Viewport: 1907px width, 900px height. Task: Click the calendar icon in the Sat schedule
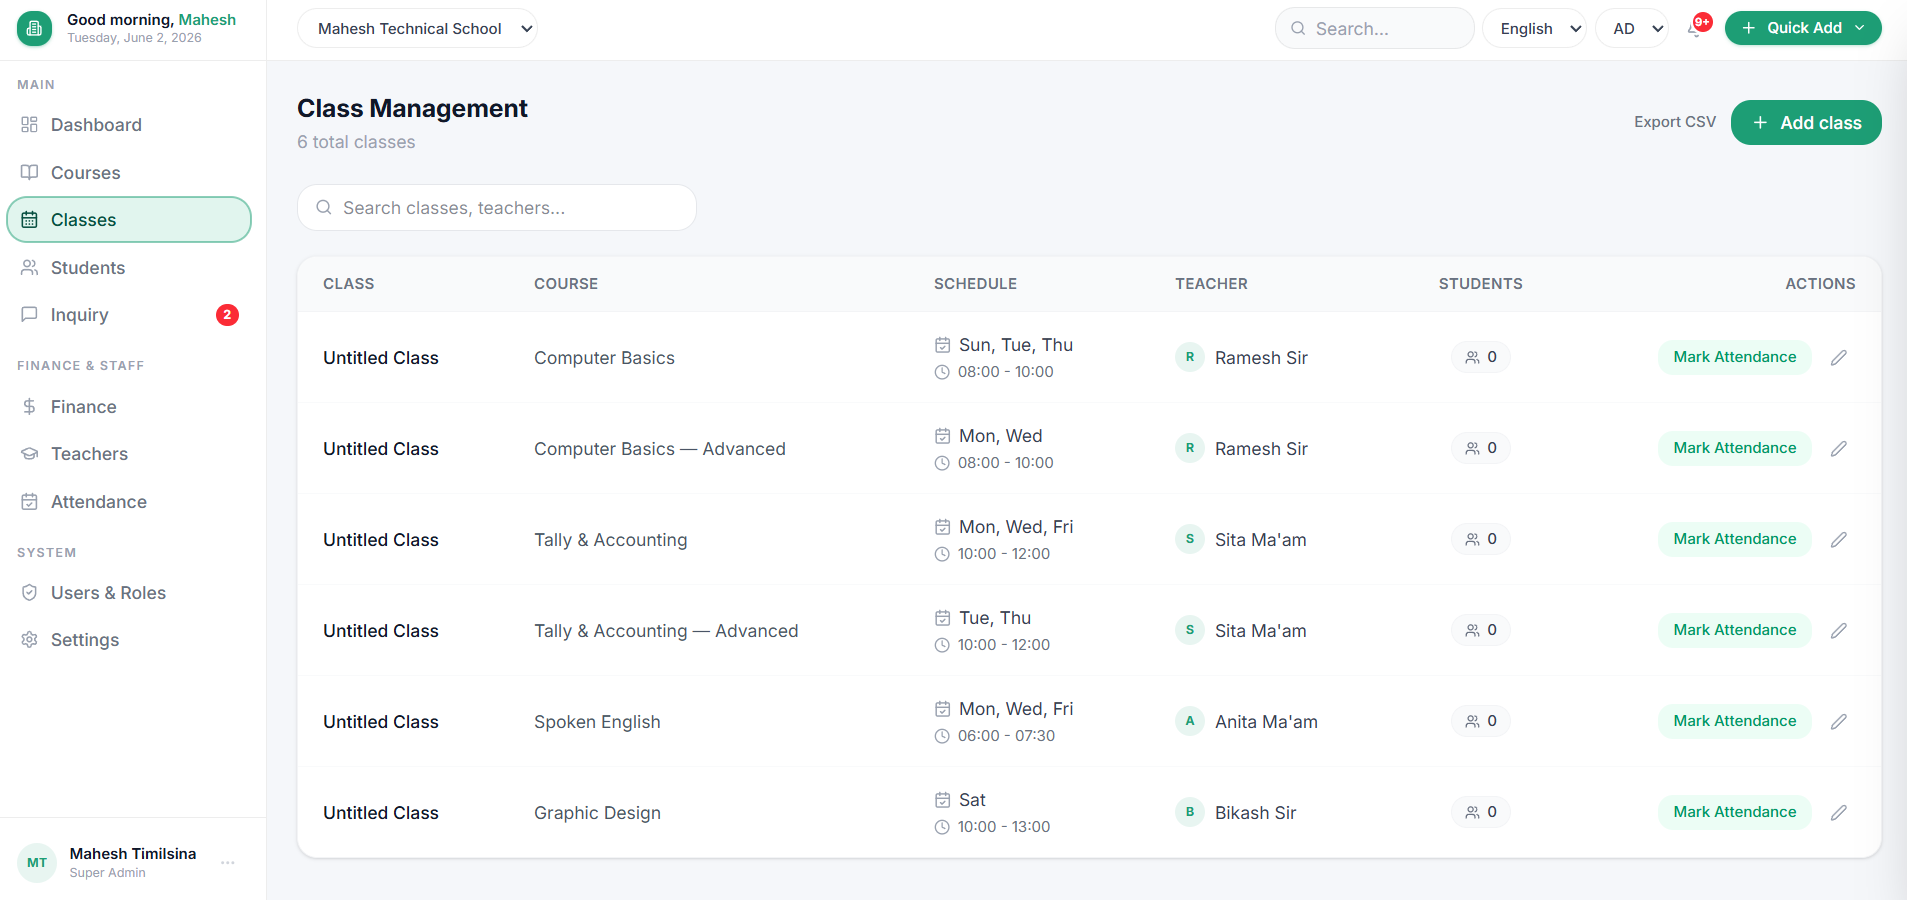point(942,800)
